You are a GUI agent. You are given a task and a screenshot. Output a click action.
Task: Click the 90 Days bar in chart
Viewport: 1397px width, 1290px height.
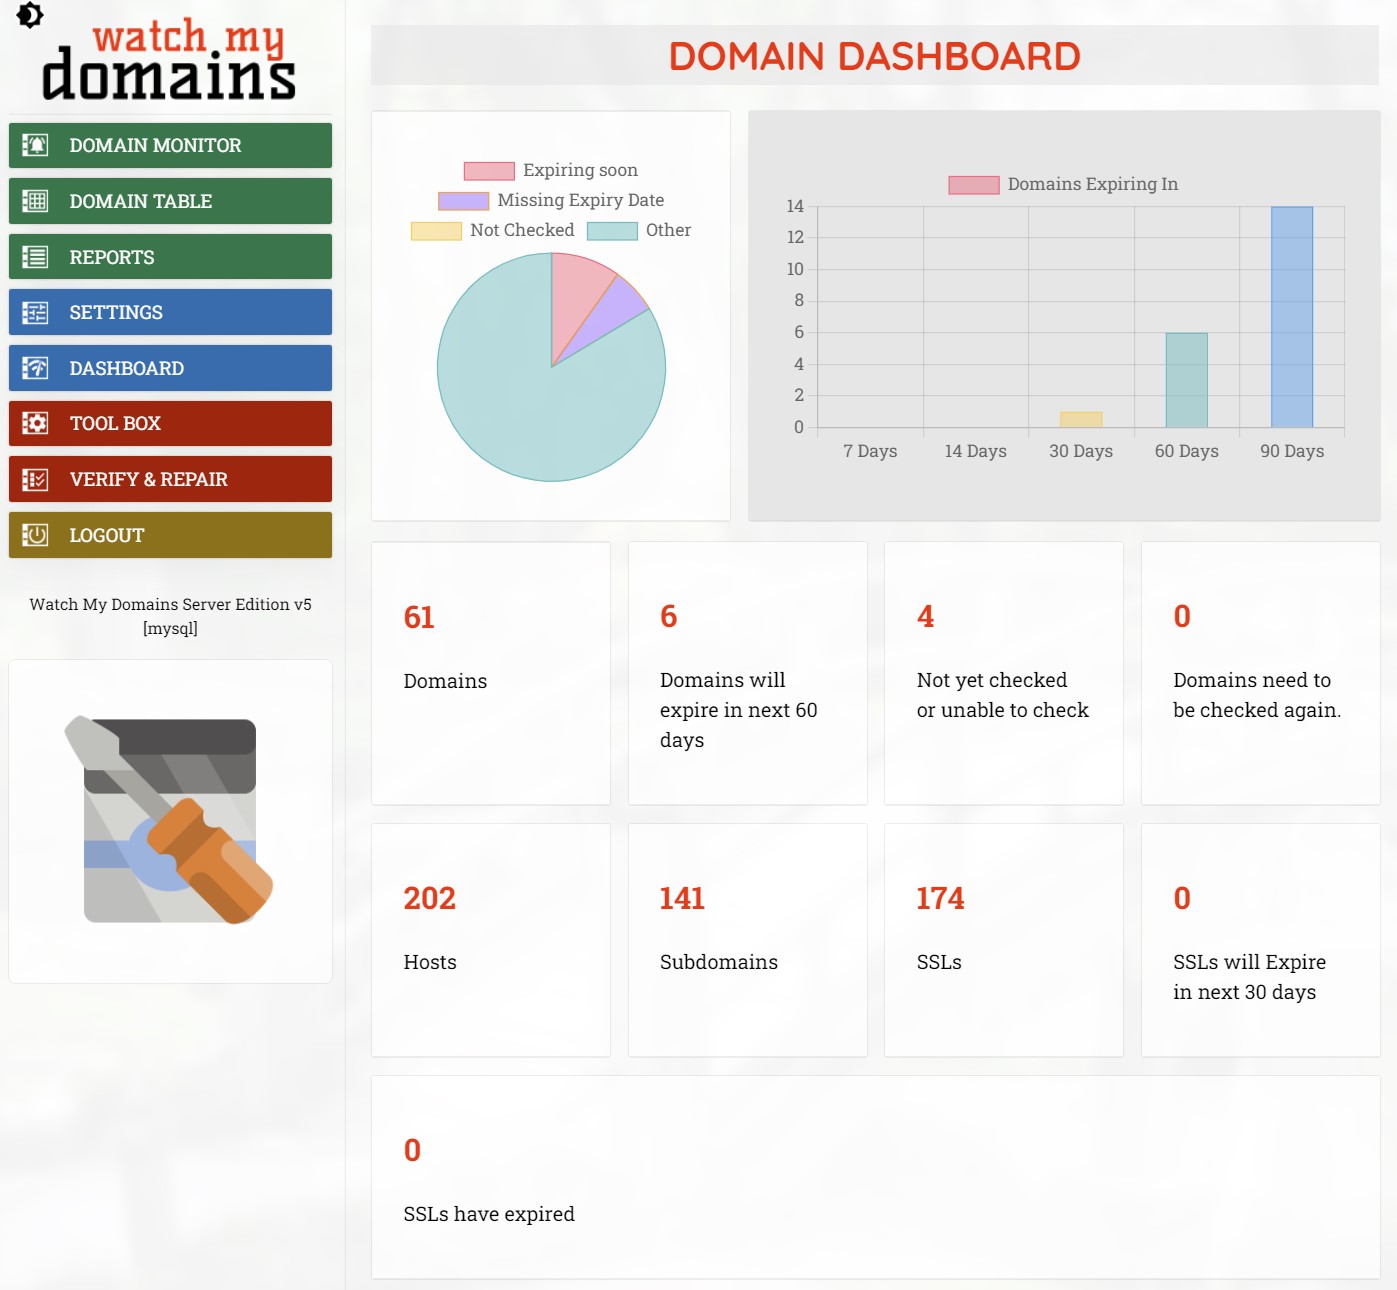click(1292, 315)
